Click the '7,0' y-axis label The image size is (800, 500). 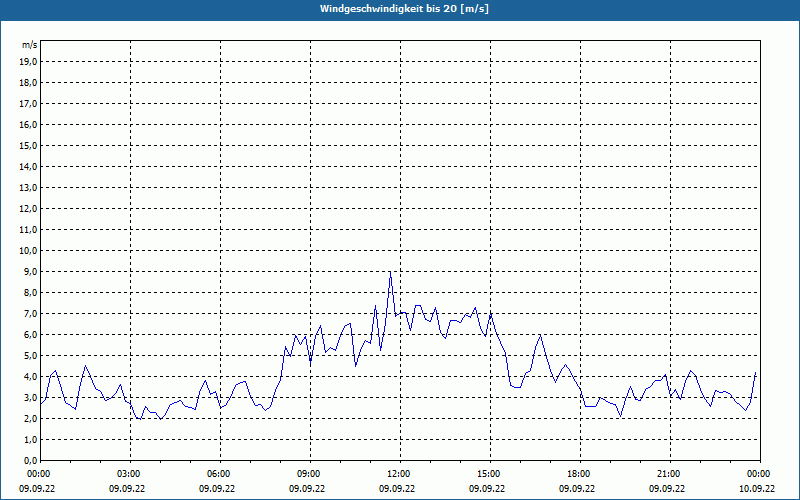tap(31, 313)
